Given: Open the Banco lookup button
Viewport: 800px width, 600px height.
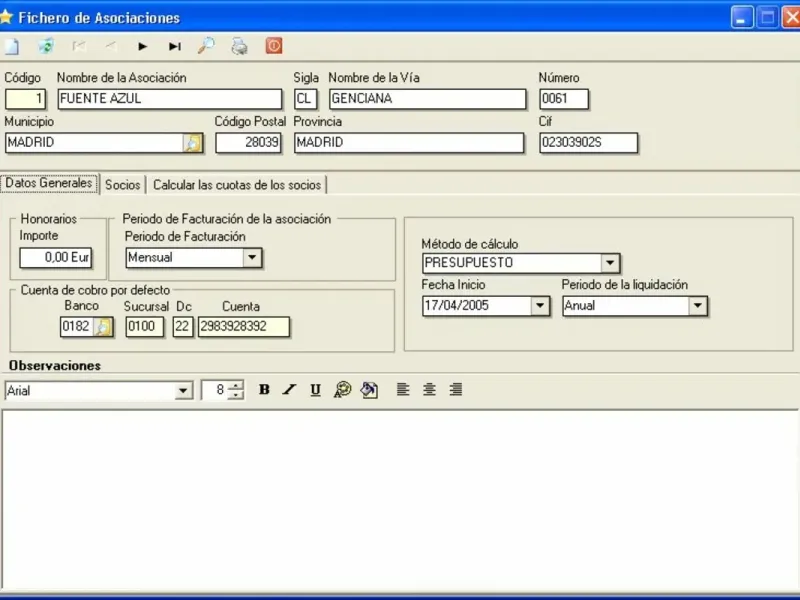Looking at the screenshot, I should [103, 327].
